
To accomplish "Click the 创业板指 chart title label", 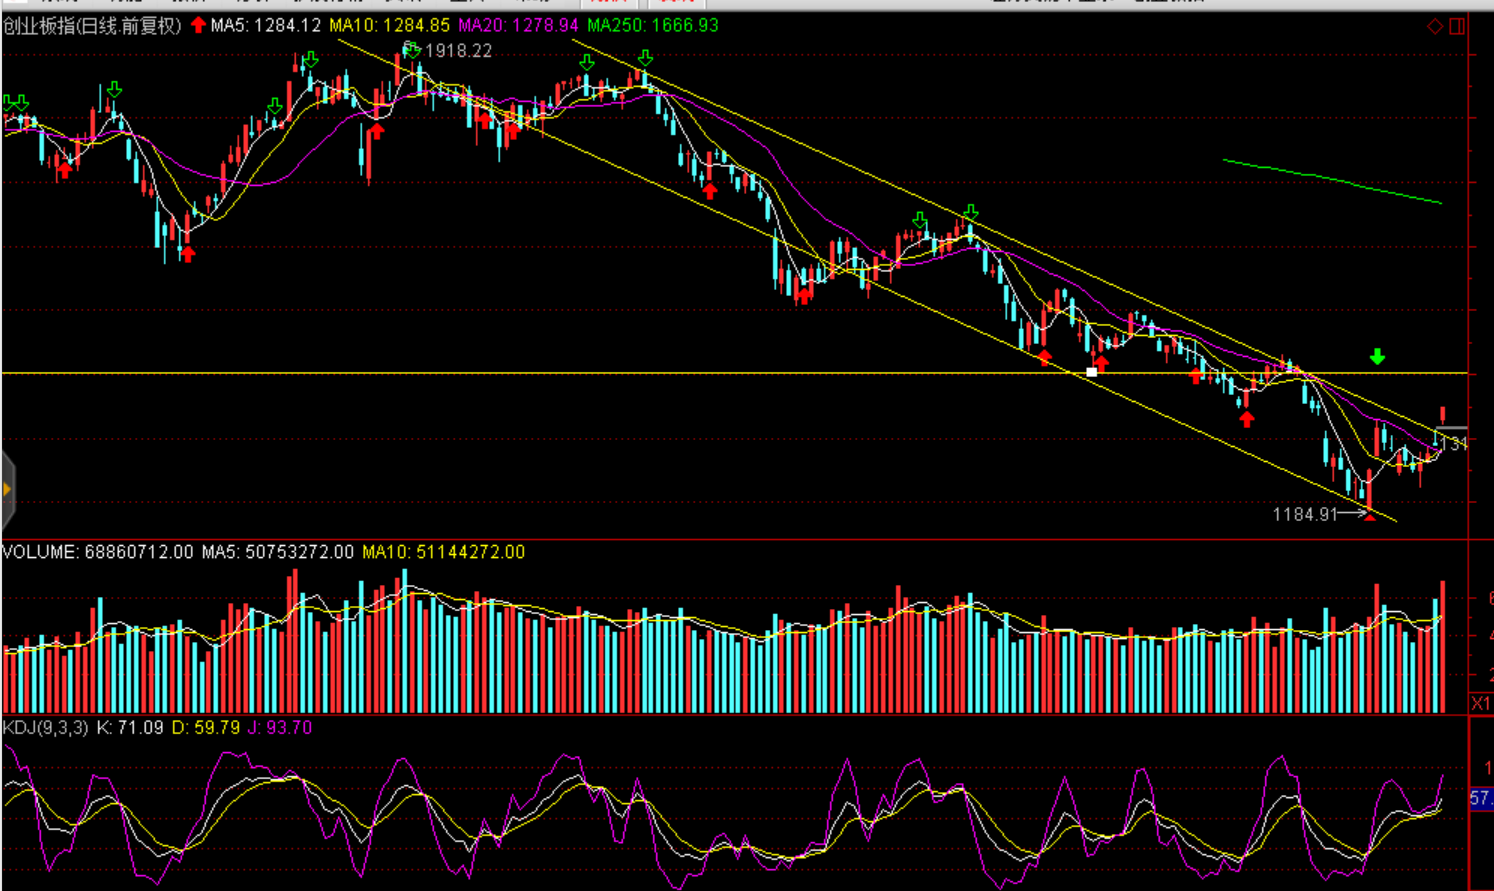I will pos(92,26).
